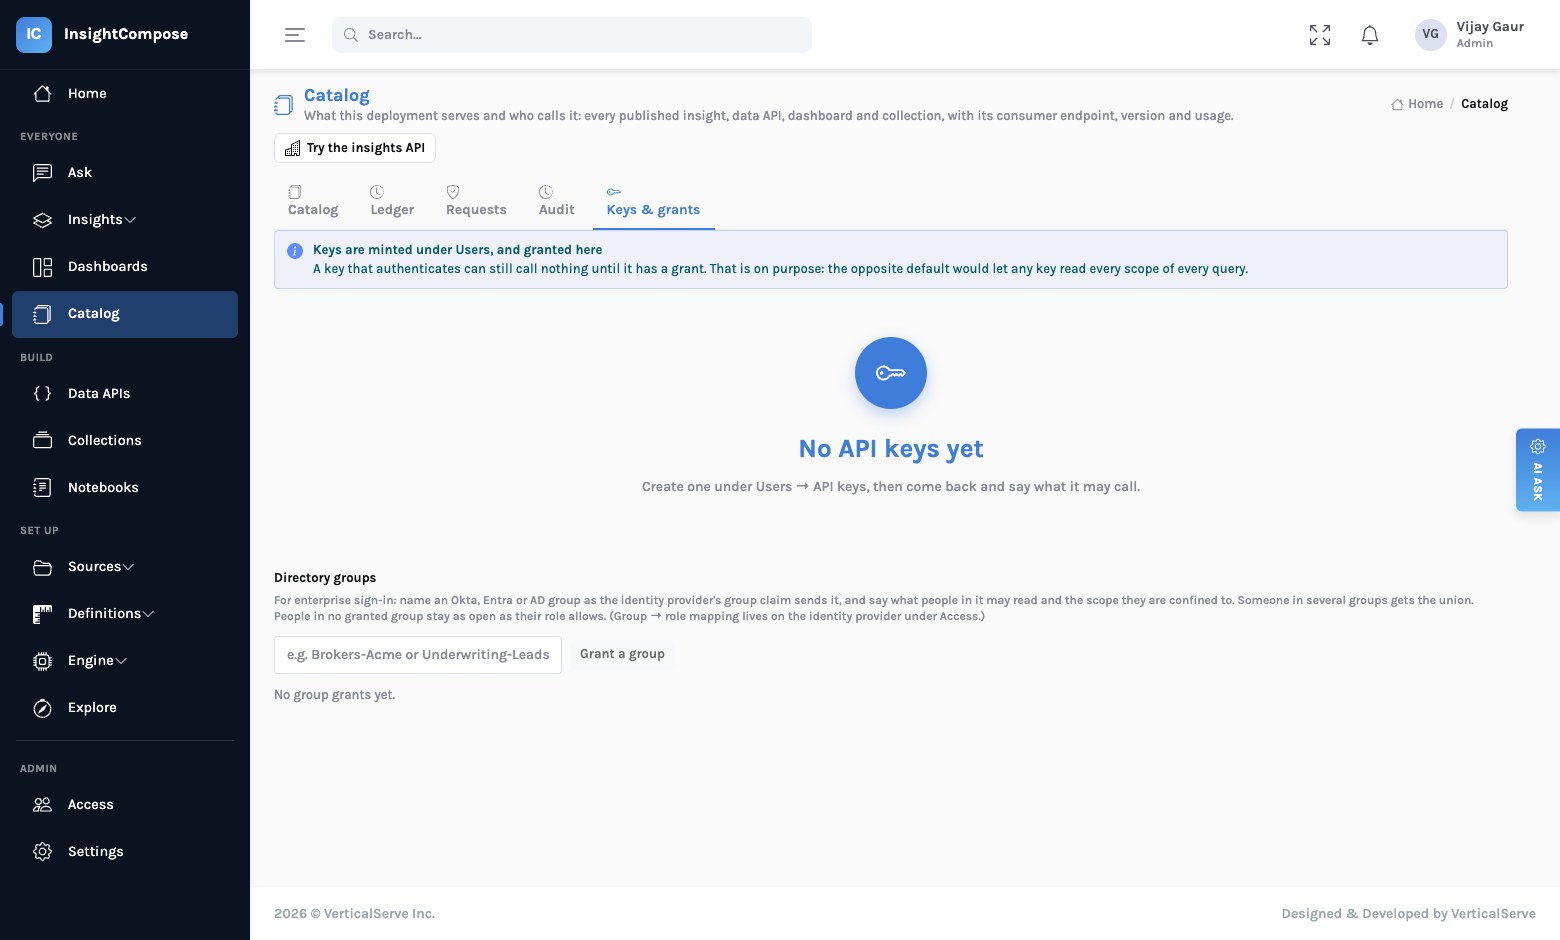Click the Home icon in sidebar

coord(42,93)
